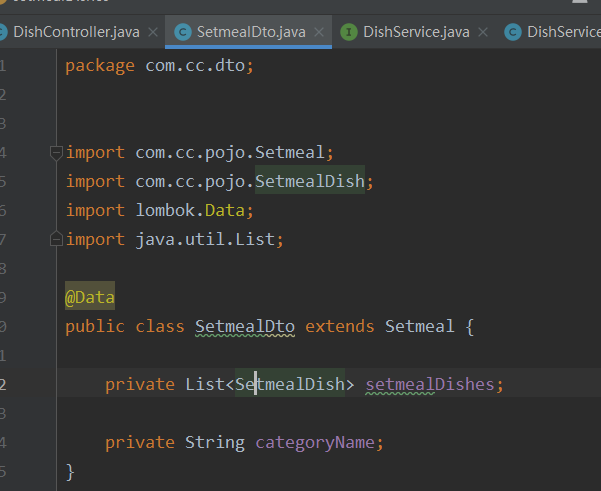Viewport: 601px width, 491px height.
Task: Click the class icon of SetmealDto.java tab
Action: tap(183, 32)
